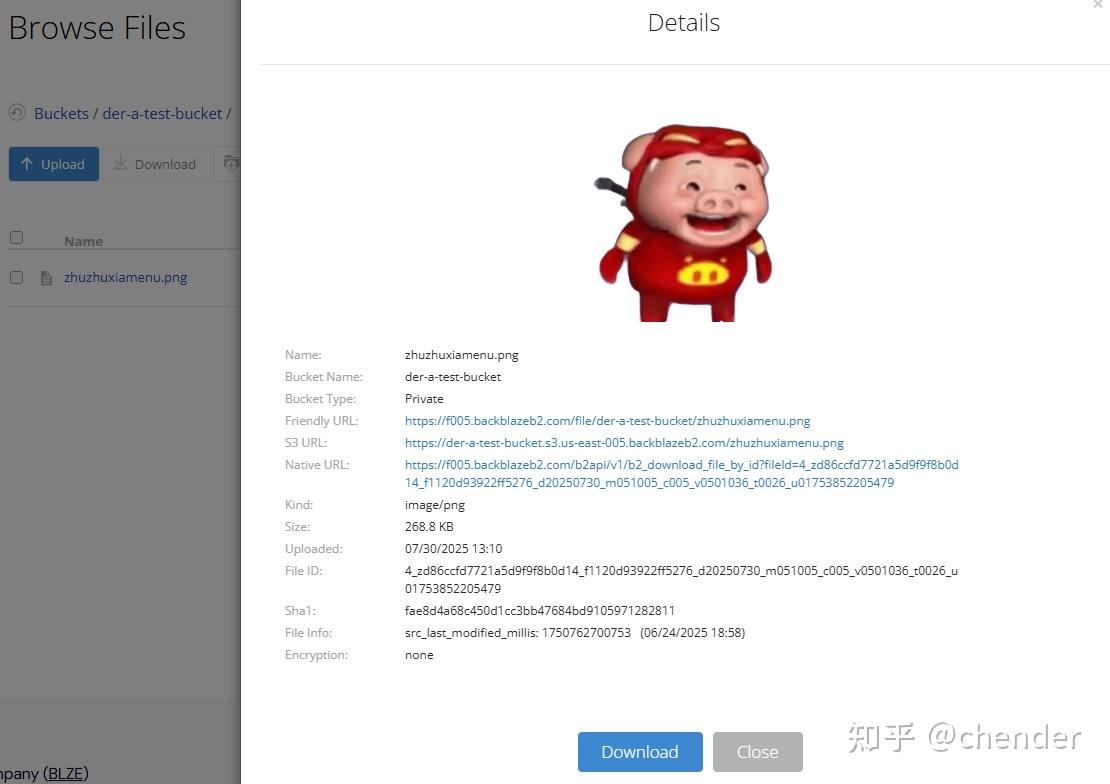This screenshot has width=1110, height=784.
Task: Toggle the select-all checkbox next to Name
Action: coord(16,237)
